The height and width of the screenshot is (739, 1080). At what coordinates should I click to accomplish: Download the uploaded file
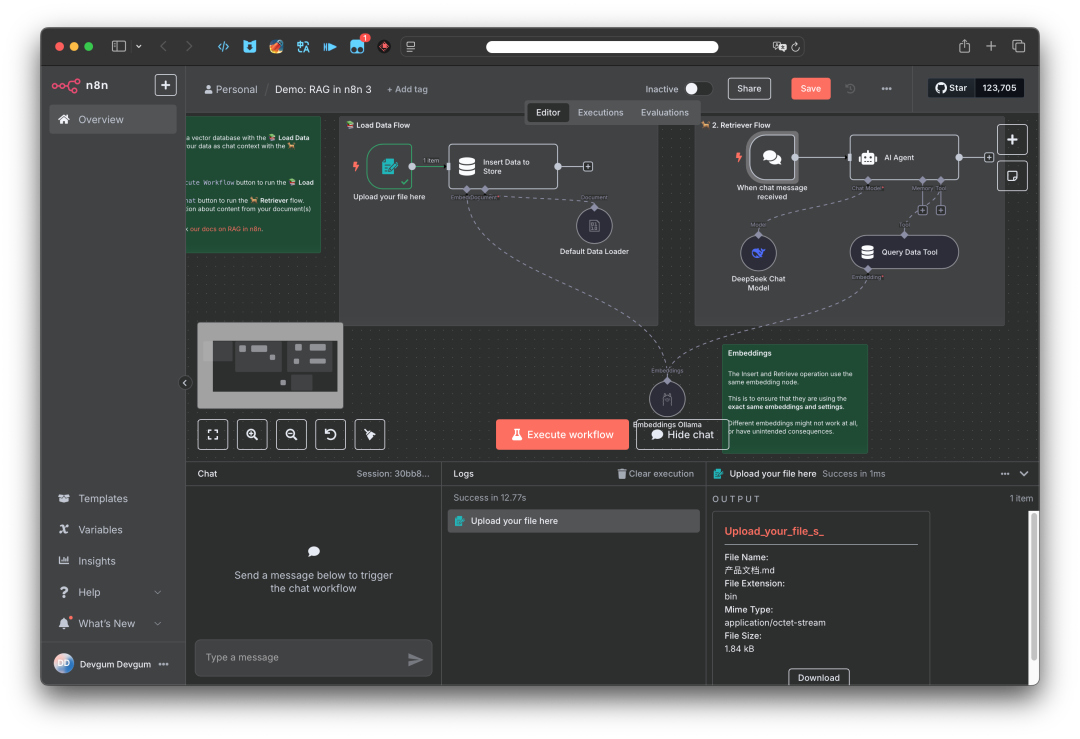click(x=818, y=678)
